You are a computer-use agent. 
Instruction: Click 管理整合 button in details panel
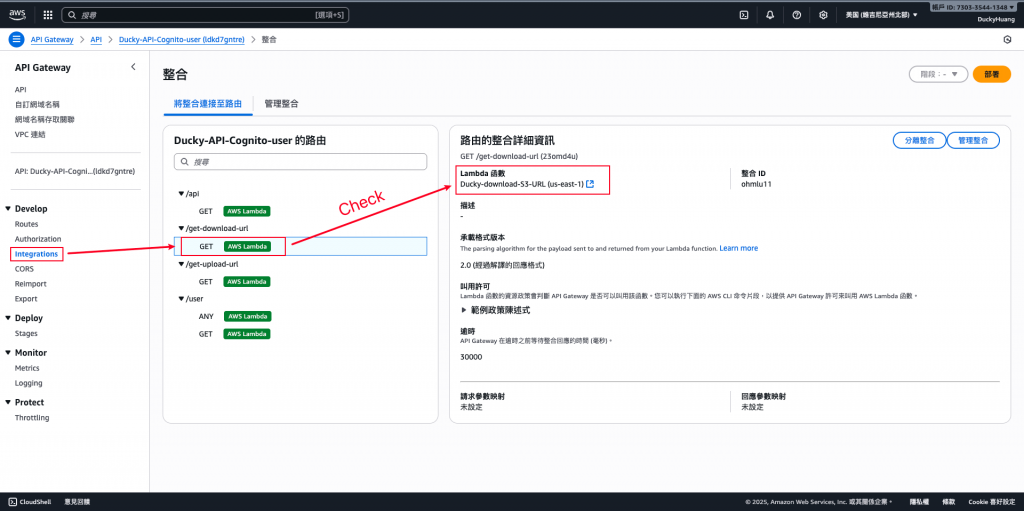(x=973, y=140)
